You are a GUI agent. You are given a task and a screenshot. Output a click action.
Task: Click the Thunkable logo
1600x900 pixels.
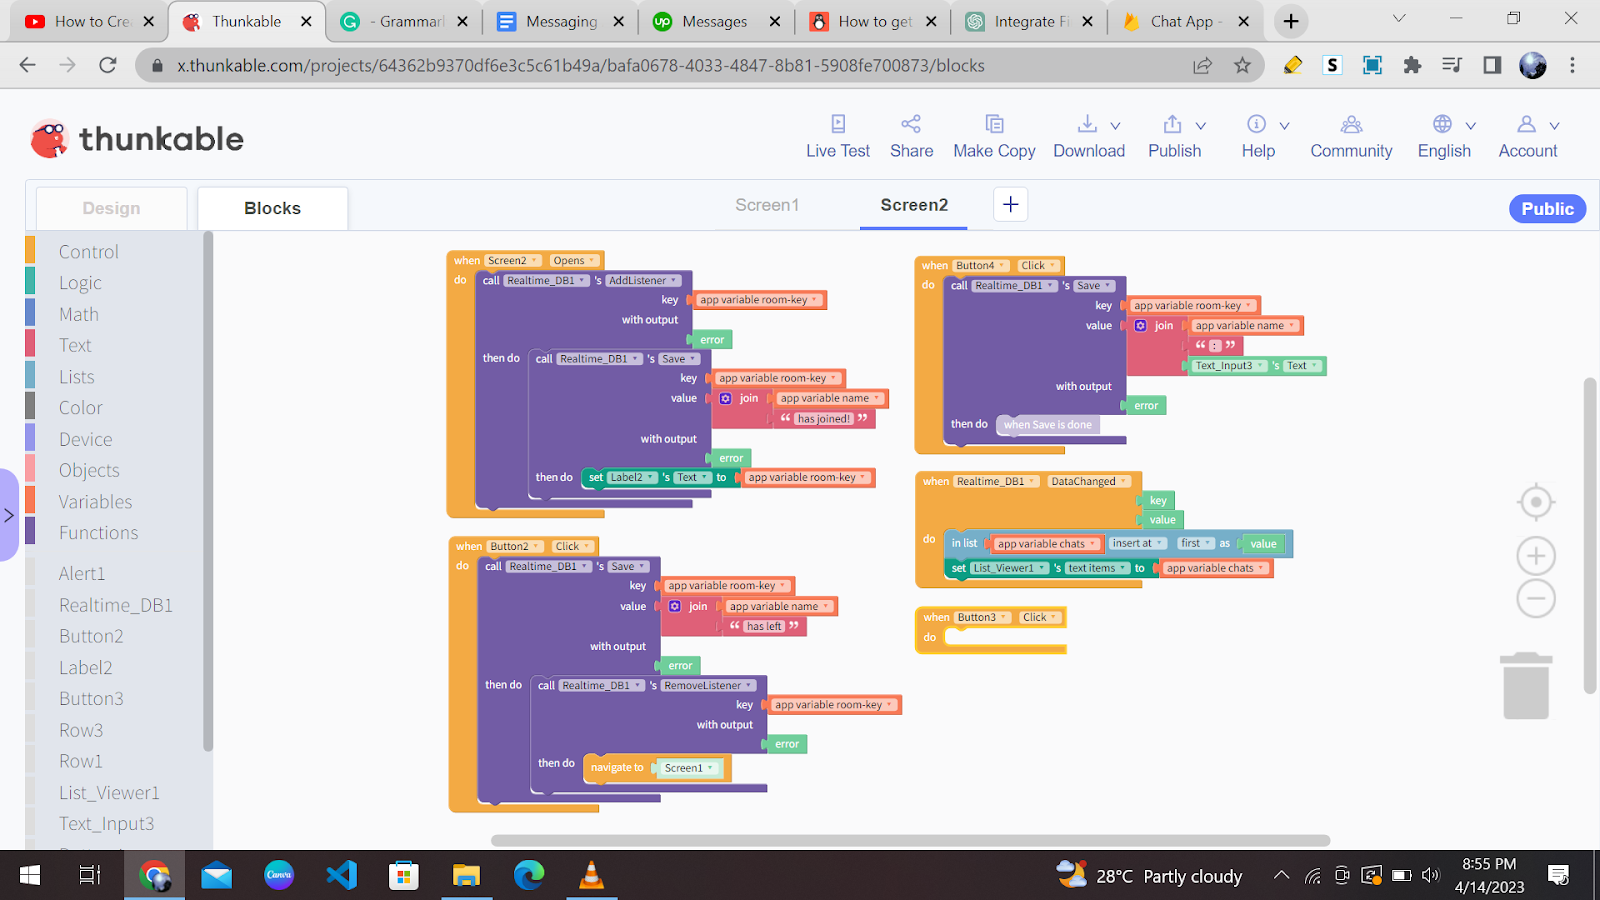coord(137,139)
